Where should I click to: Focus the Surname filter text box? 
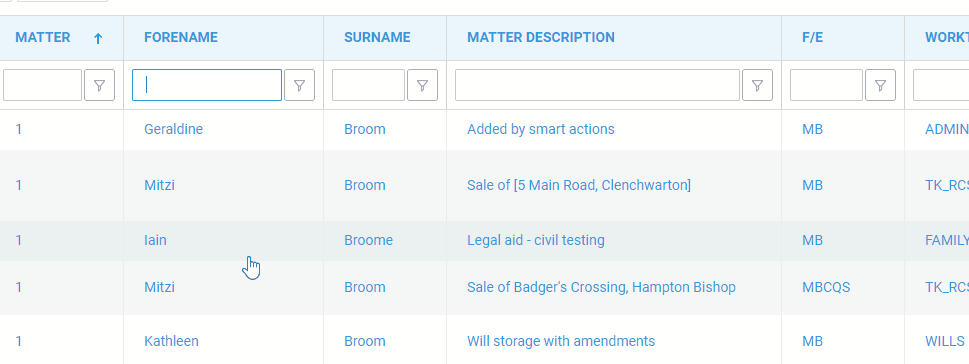click(368, 85)
